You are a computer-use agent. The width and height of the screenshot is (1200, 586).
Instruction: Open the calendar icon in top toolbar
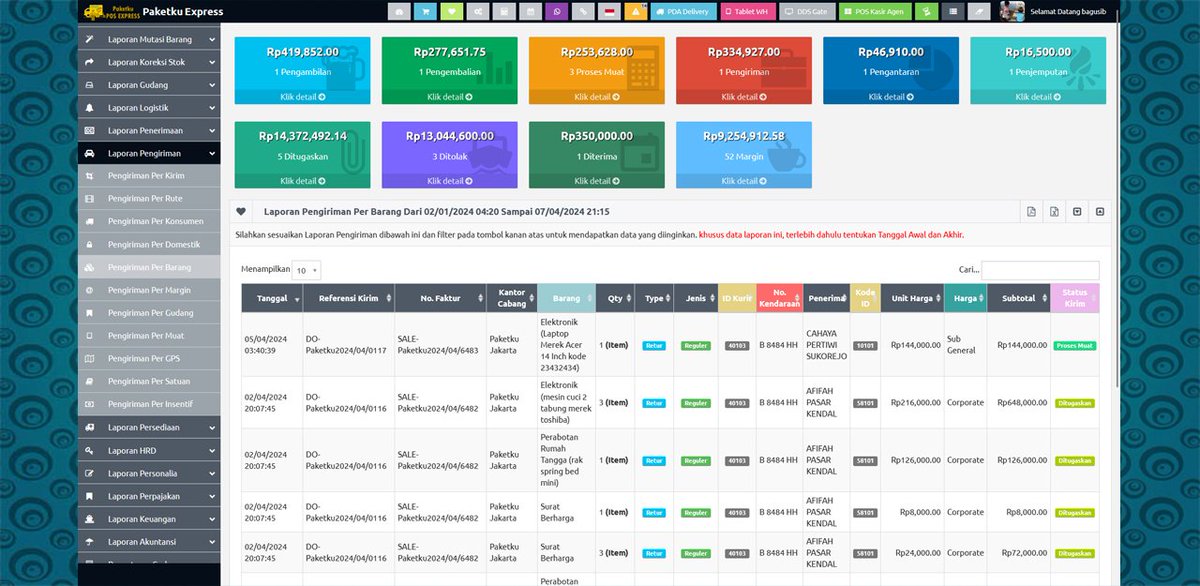[530, 11]
